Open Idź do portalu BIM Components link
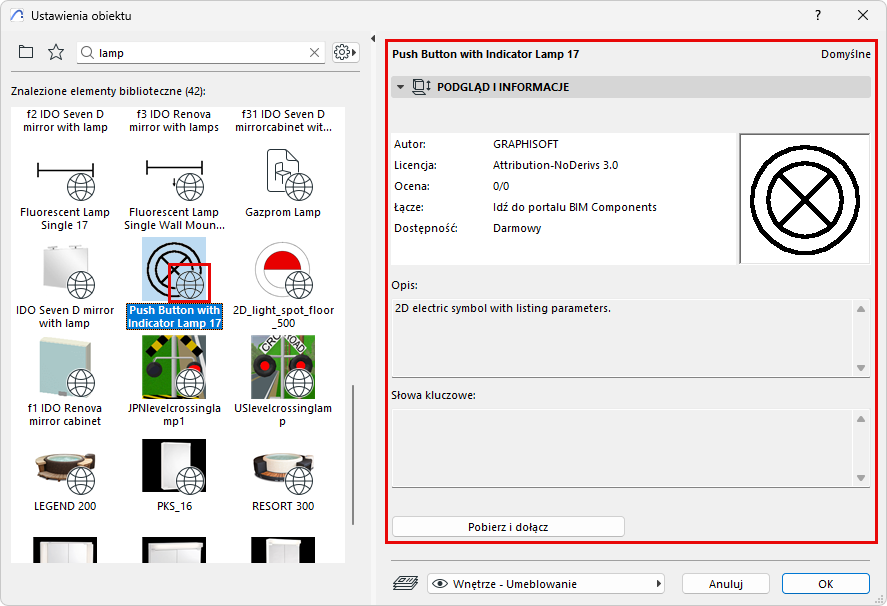 pos(574,207)
